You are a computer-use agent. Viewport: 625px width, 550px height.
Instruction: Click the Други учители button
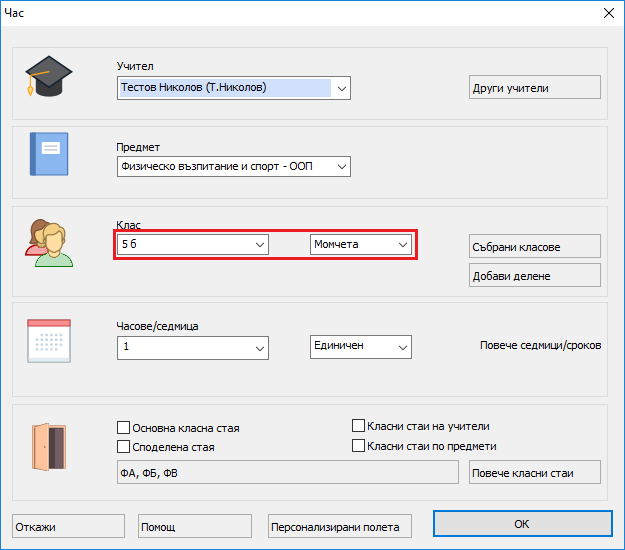(535, 88)
